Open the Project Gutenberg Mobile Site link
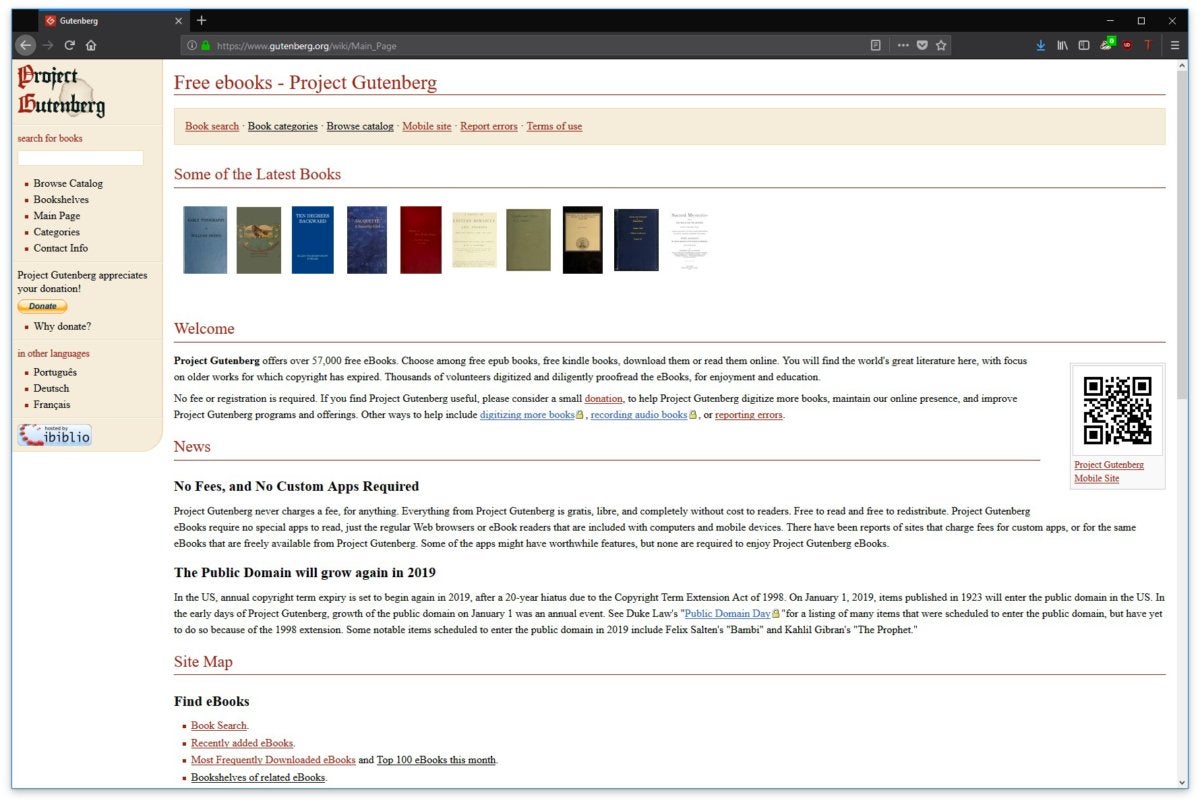This screenshot has width=1200, height=803. click(x=1109, y=472)
